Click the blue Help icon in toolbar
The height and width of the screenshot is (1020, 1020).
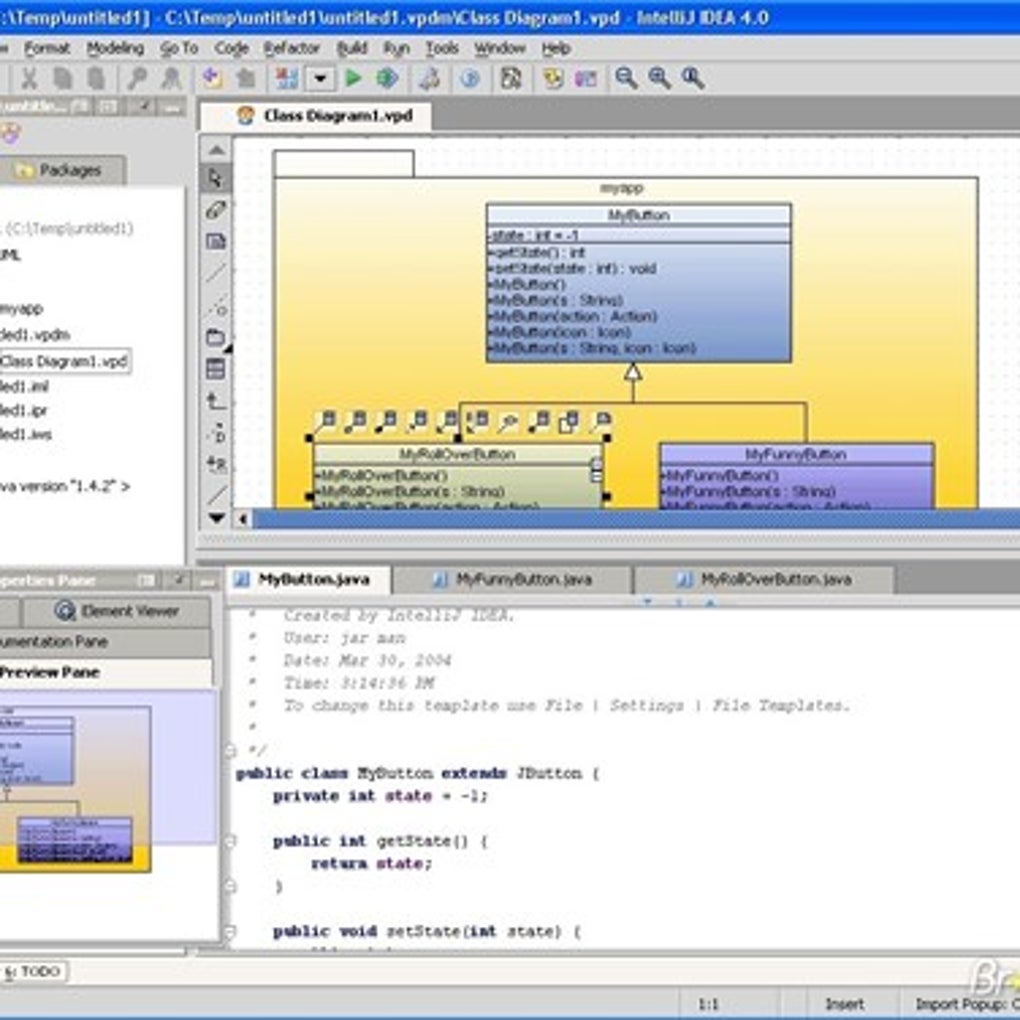point(470,78)
